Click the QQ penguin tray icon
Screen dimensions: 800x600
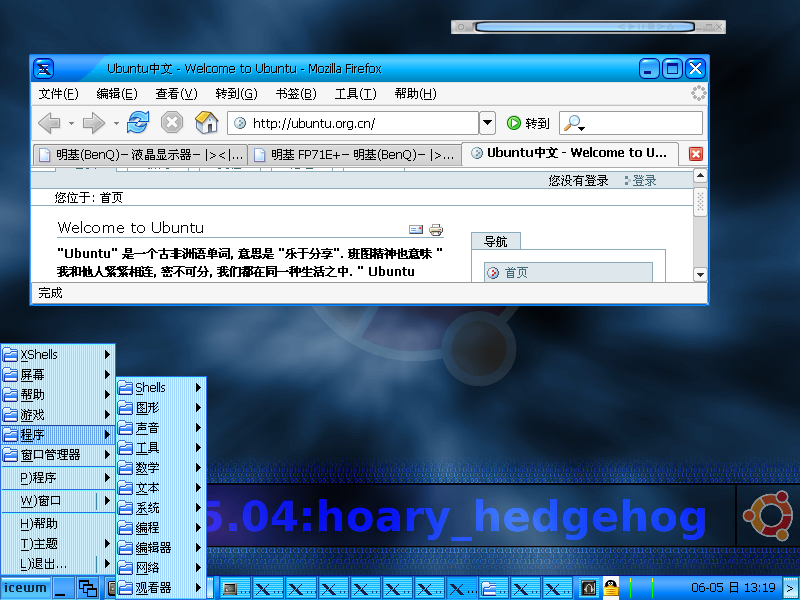pos(611,588)
